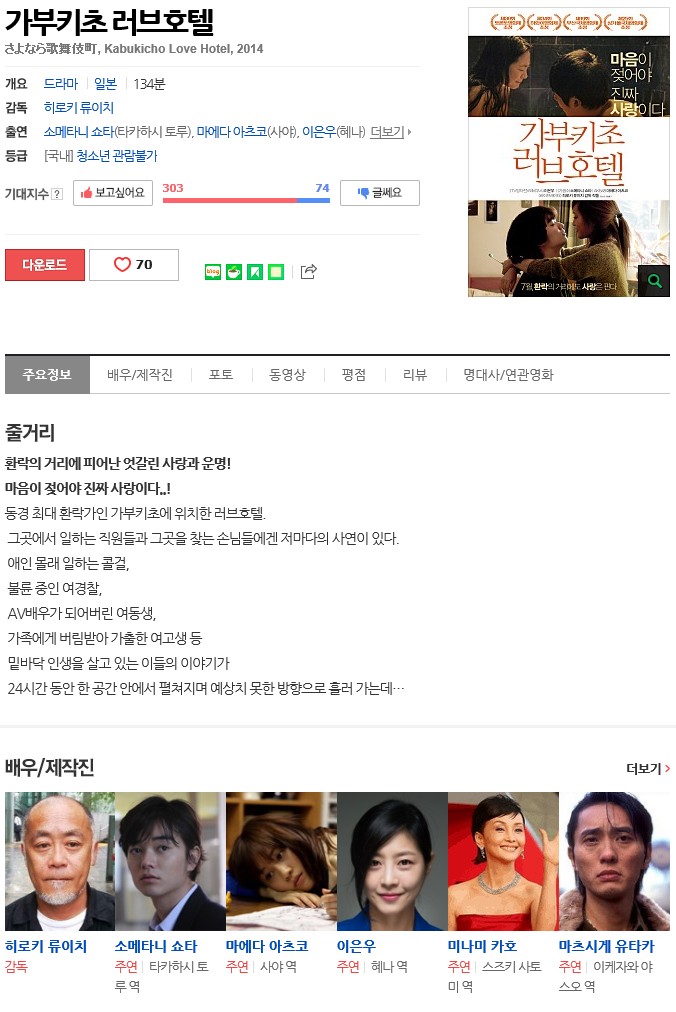Image resolution: width=676 pixels, height=1012 pixels.
Task: Open 이은우 actress photo thumbnail
Action: pos(392,861)
